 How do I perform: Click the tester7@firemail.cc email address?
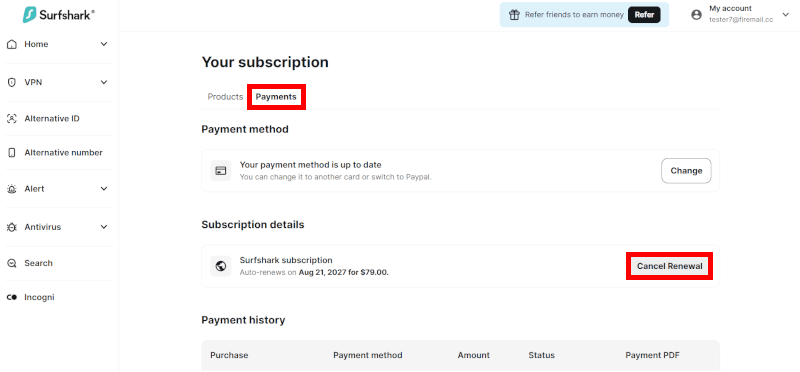(x=741, y=19)
